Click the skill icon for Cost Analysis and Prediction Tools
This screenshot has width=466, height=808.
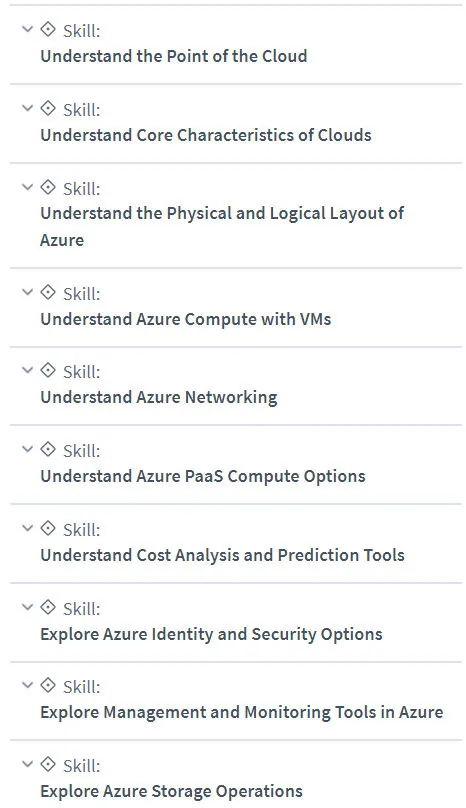point(48,528)
